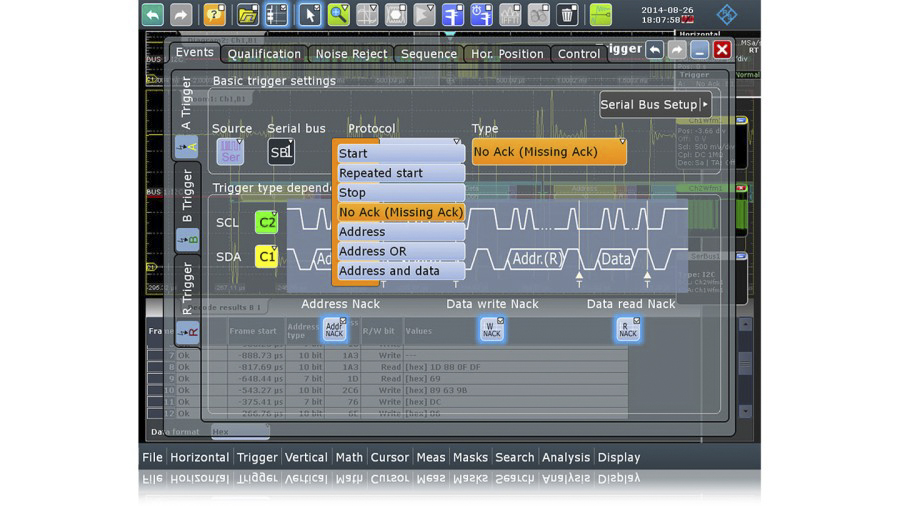This screenshot has height=506, width=900.
Task: Pick 'Repeated start' in the dropdown list
Action: 400,173
